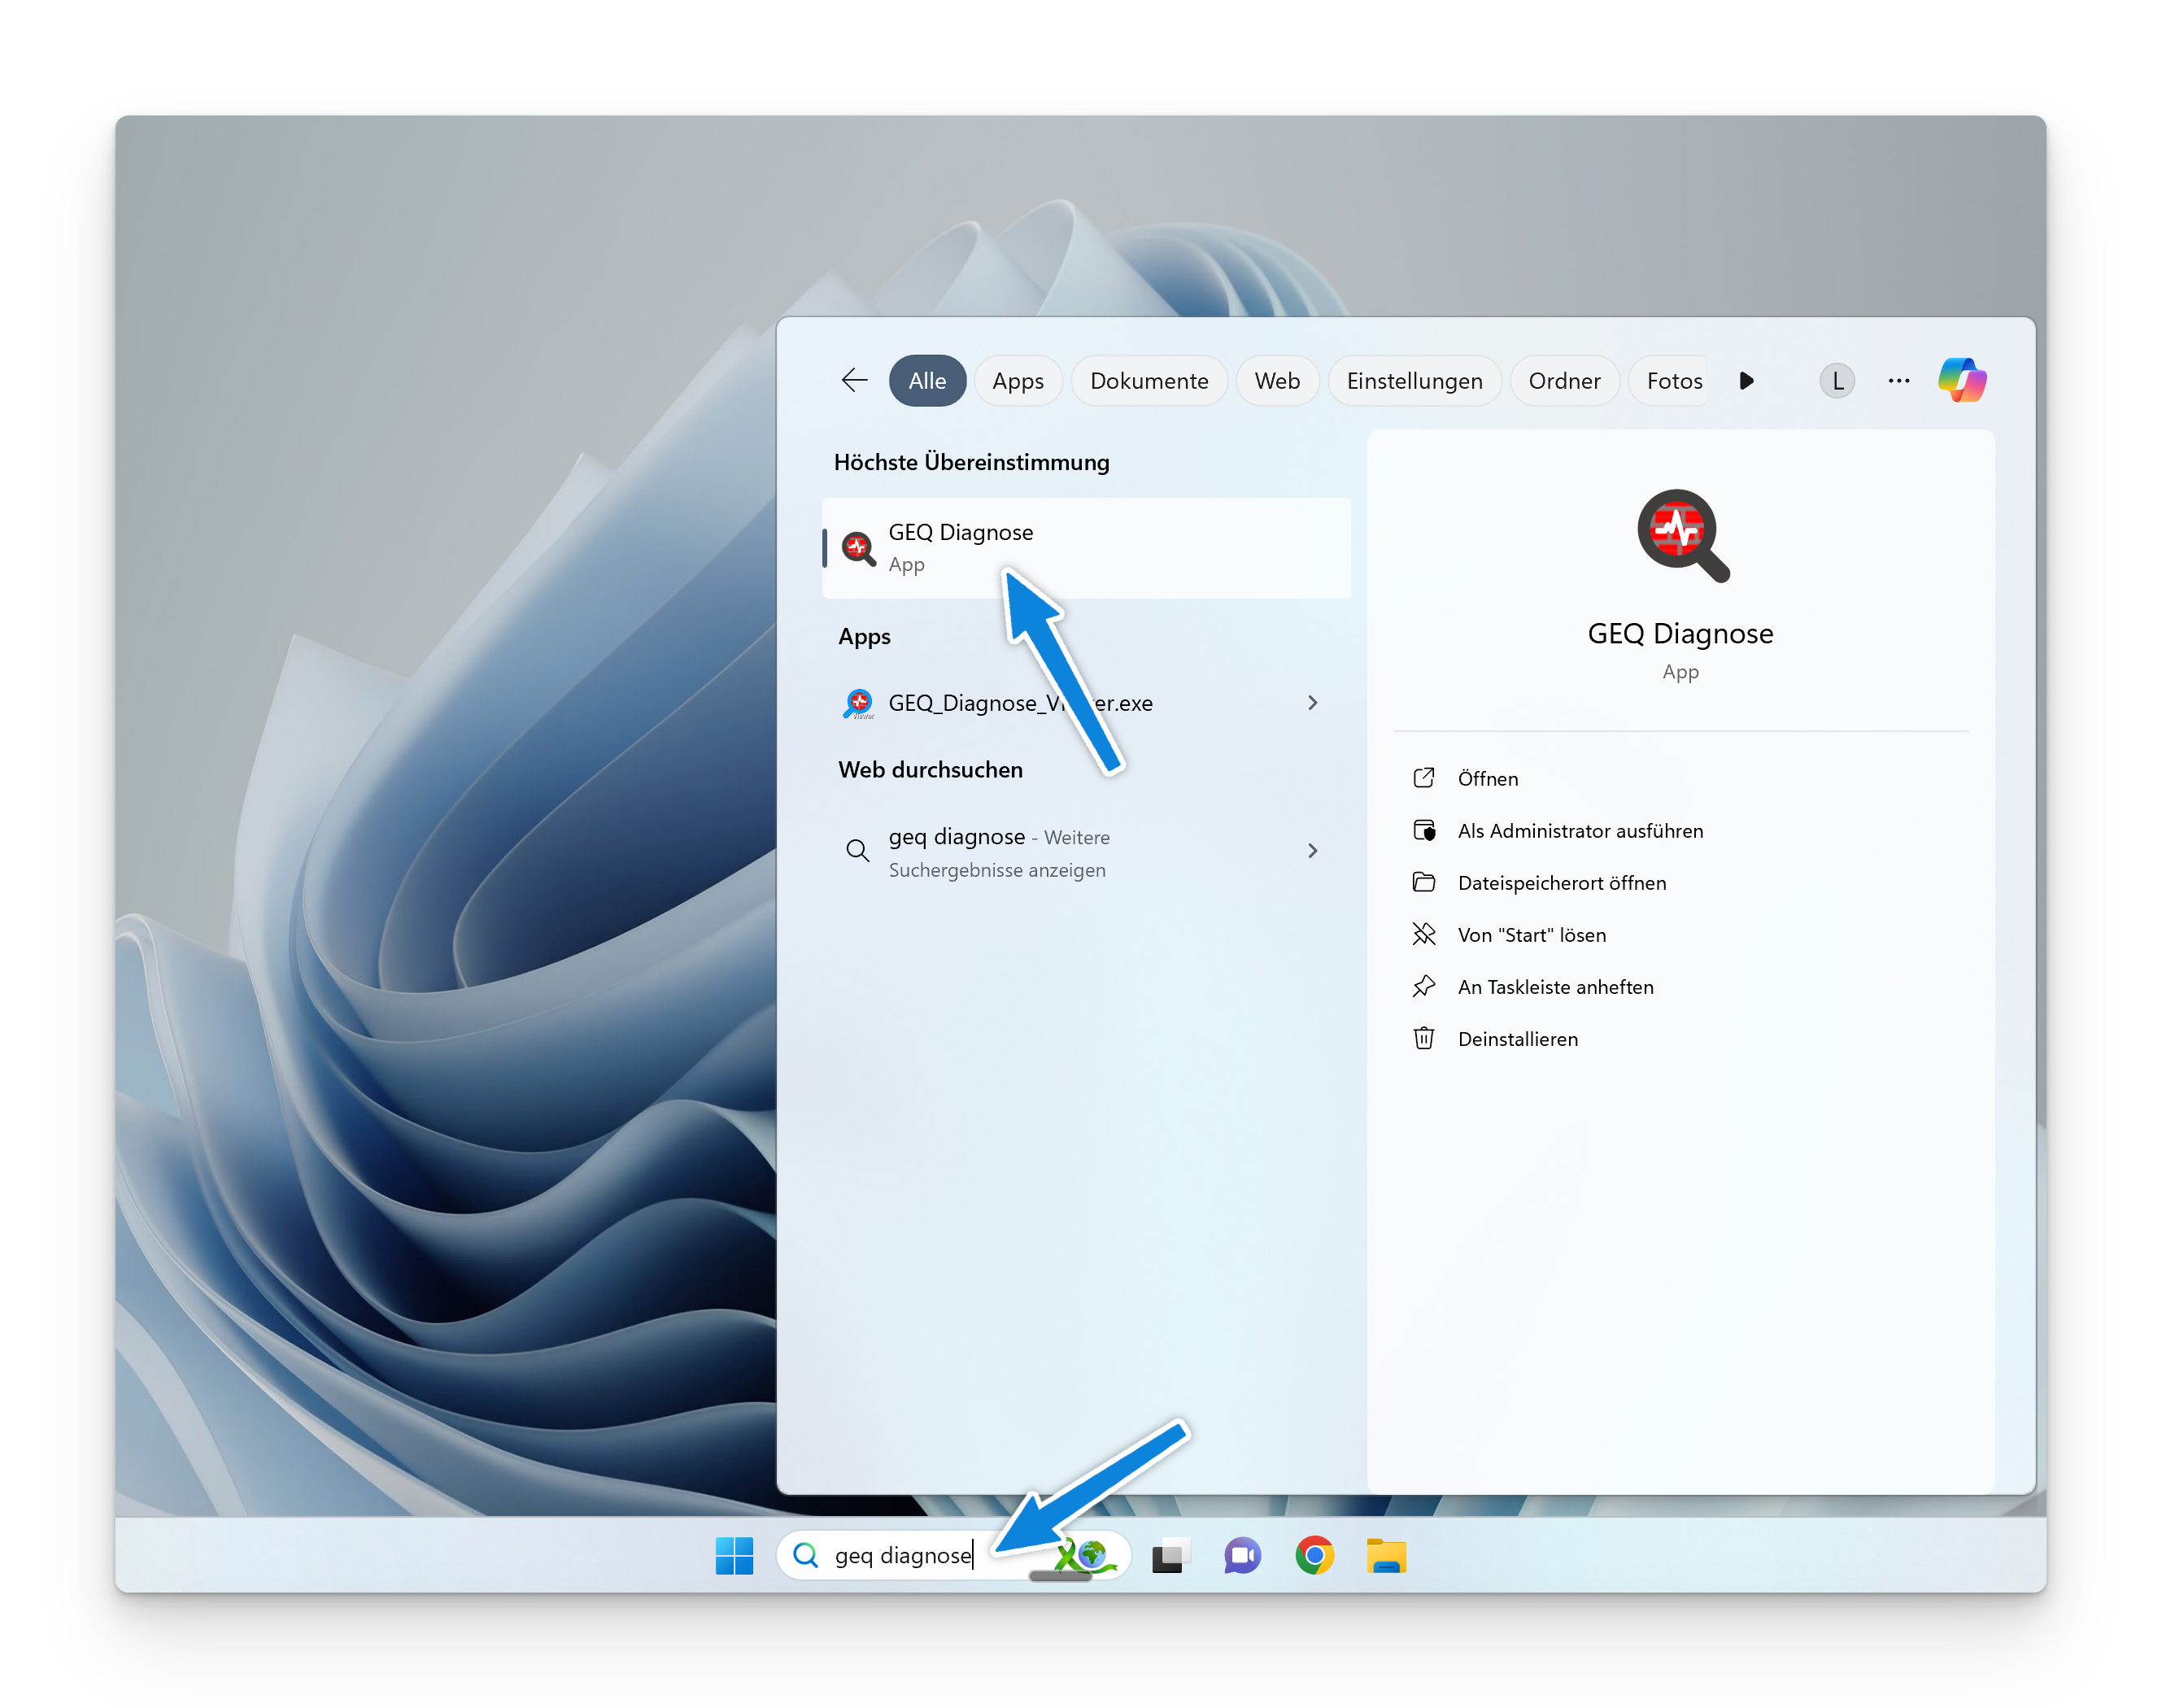Image resolution: width=2162 pixels, height=1708 pixels.
Task: Launch Google Chrome from the taskbar
Action: click(x=1314, y=1555)
